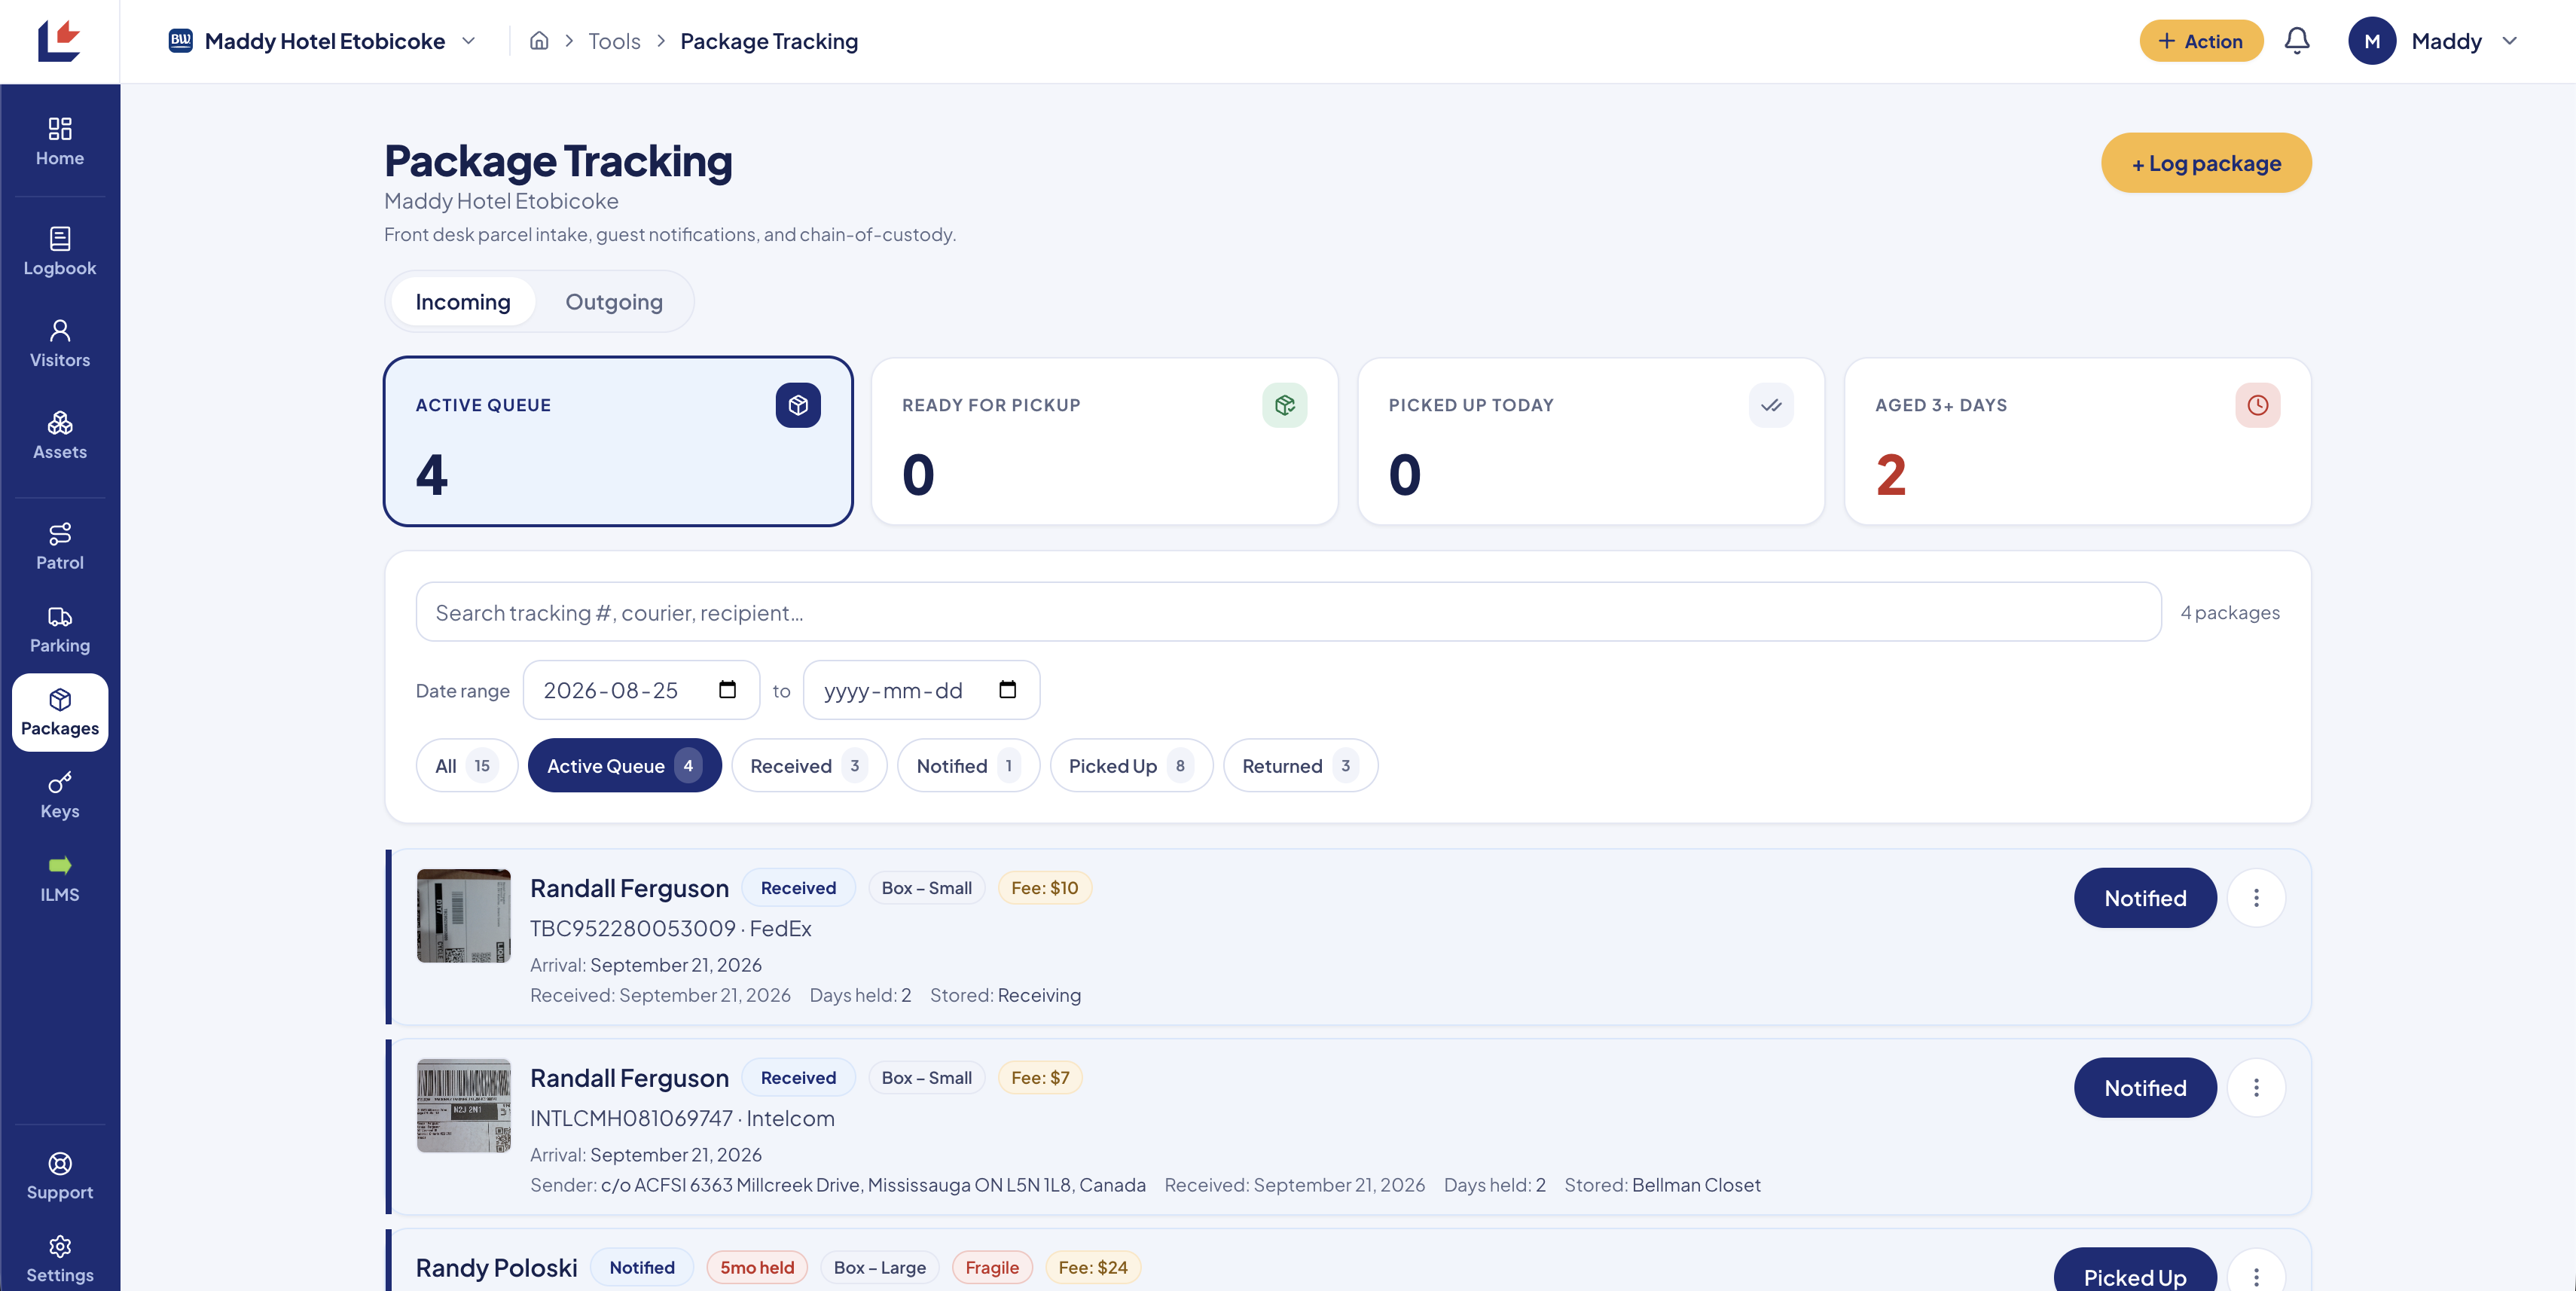The height and width of the screenshot is (1291, 2576).
Task: Click the Active Queue box icon
Action: click(x=798, y=405)
